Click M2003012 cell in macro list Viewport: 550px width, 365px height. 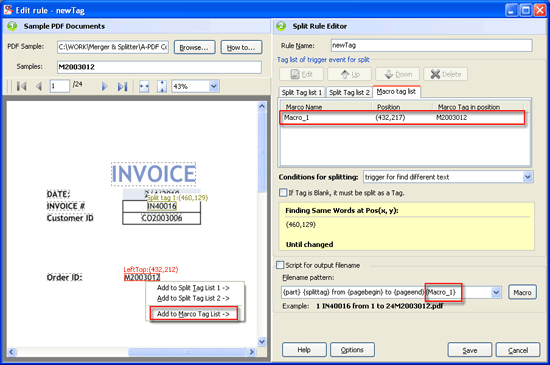pos(451,117)
